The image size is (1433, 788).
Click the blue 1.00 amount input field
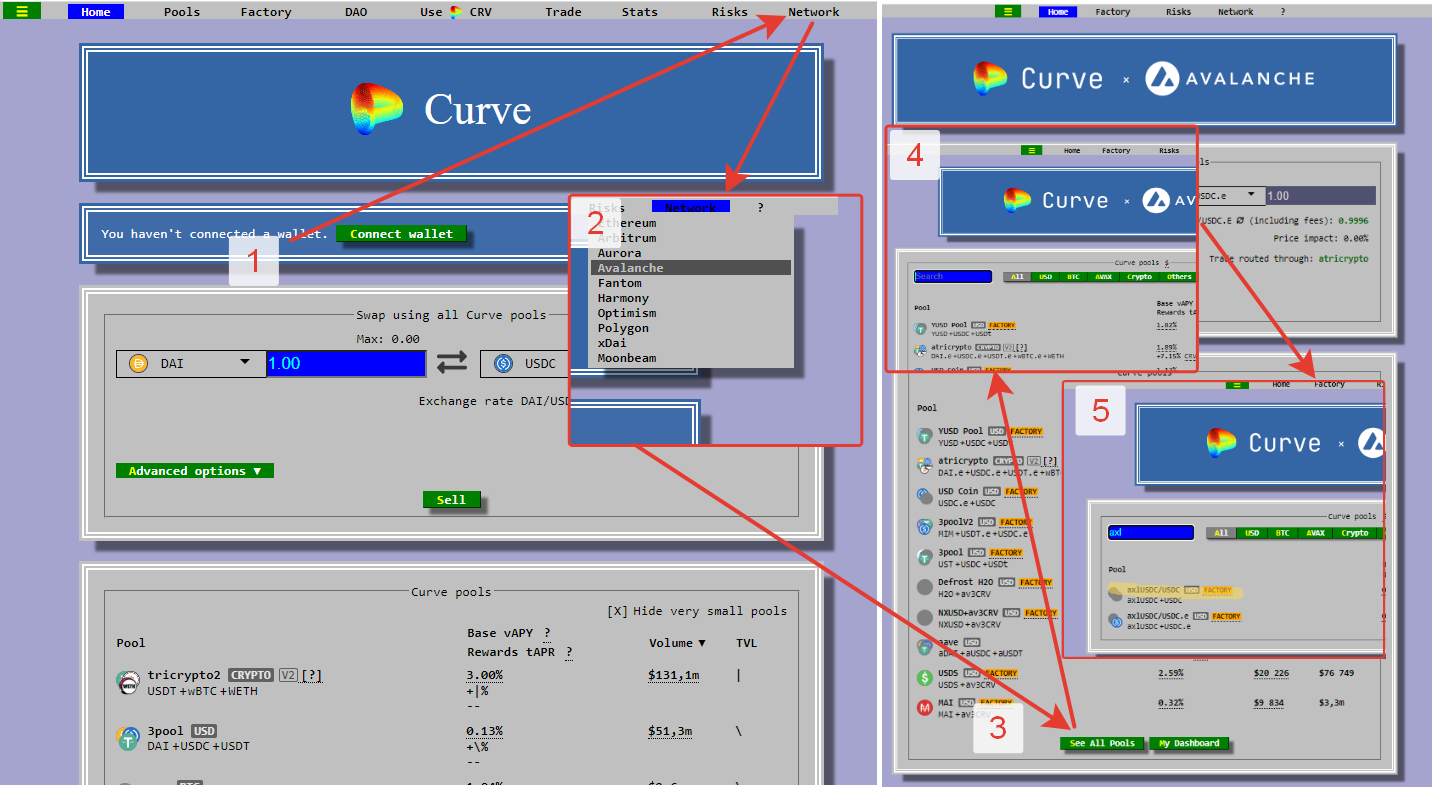(346, 364)
